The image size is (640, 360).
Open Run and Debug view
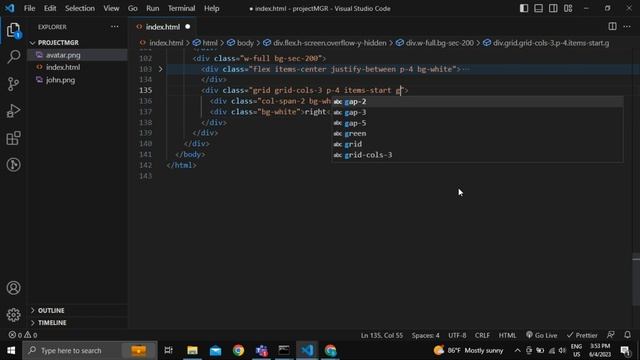[x=13, y=111]
